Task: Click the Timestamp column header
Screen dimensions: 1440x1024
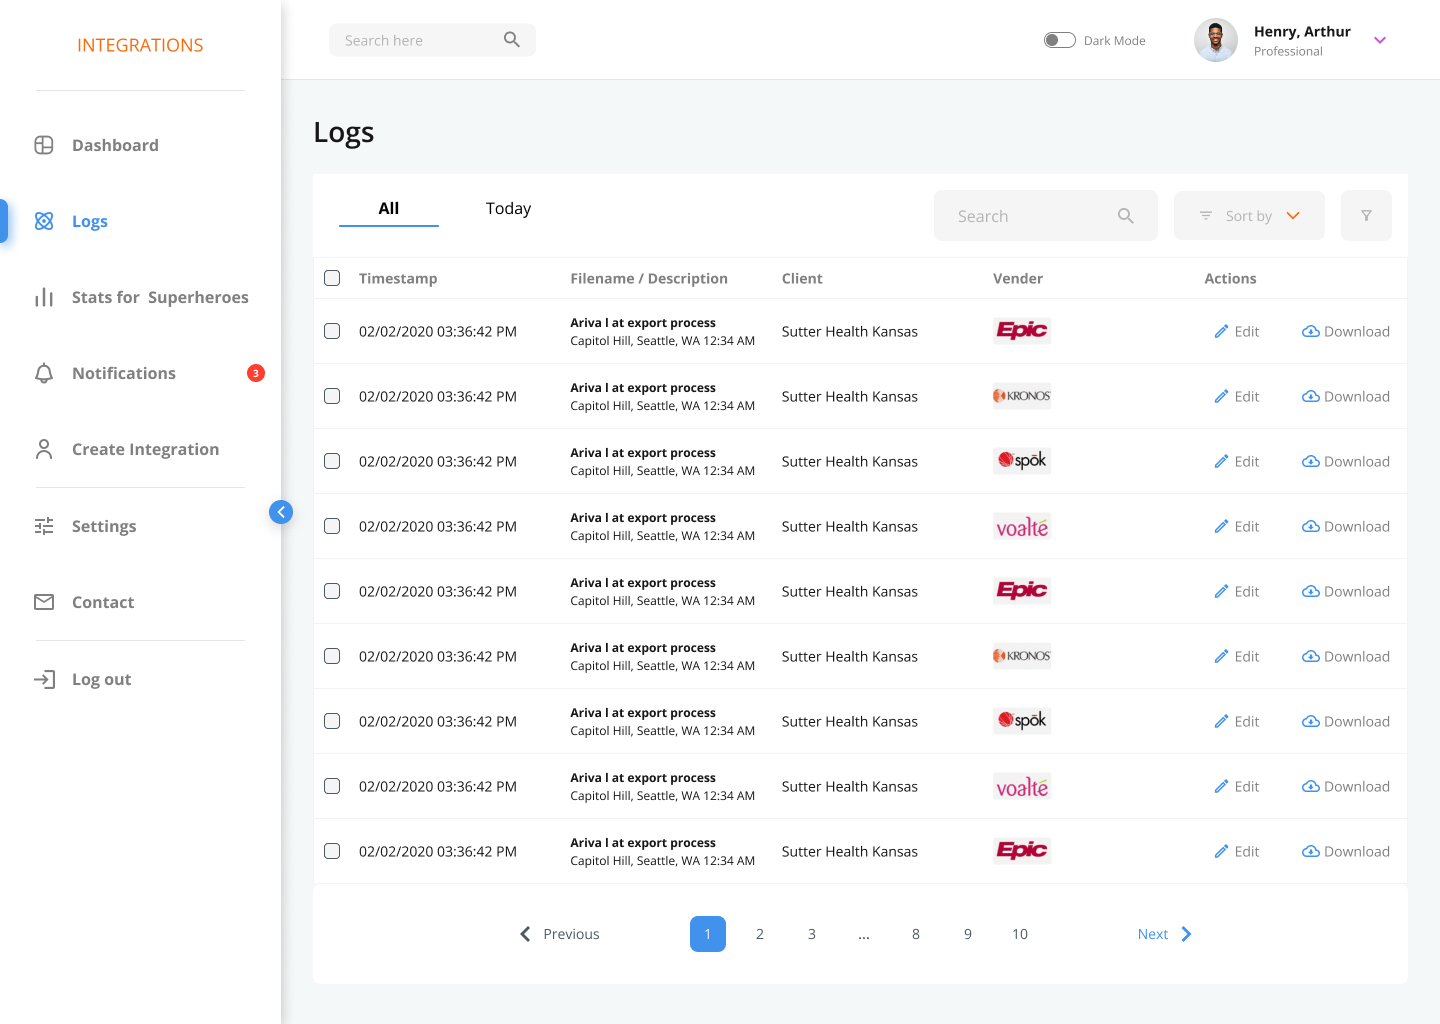Action: click(398, 278)
